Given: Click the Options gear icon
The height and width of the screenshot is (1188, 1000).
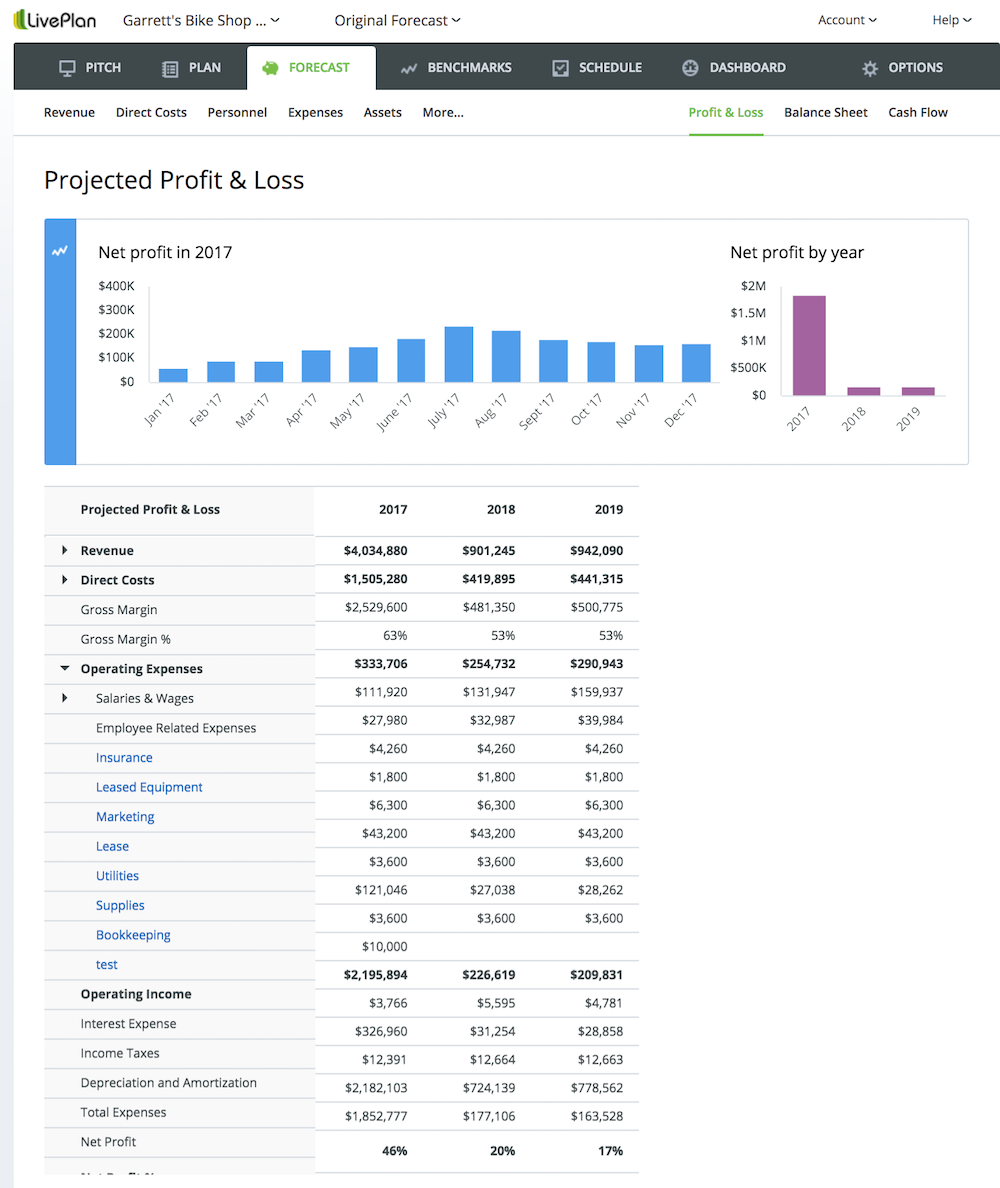Looking at the screenshot, I should pos(870,68).
